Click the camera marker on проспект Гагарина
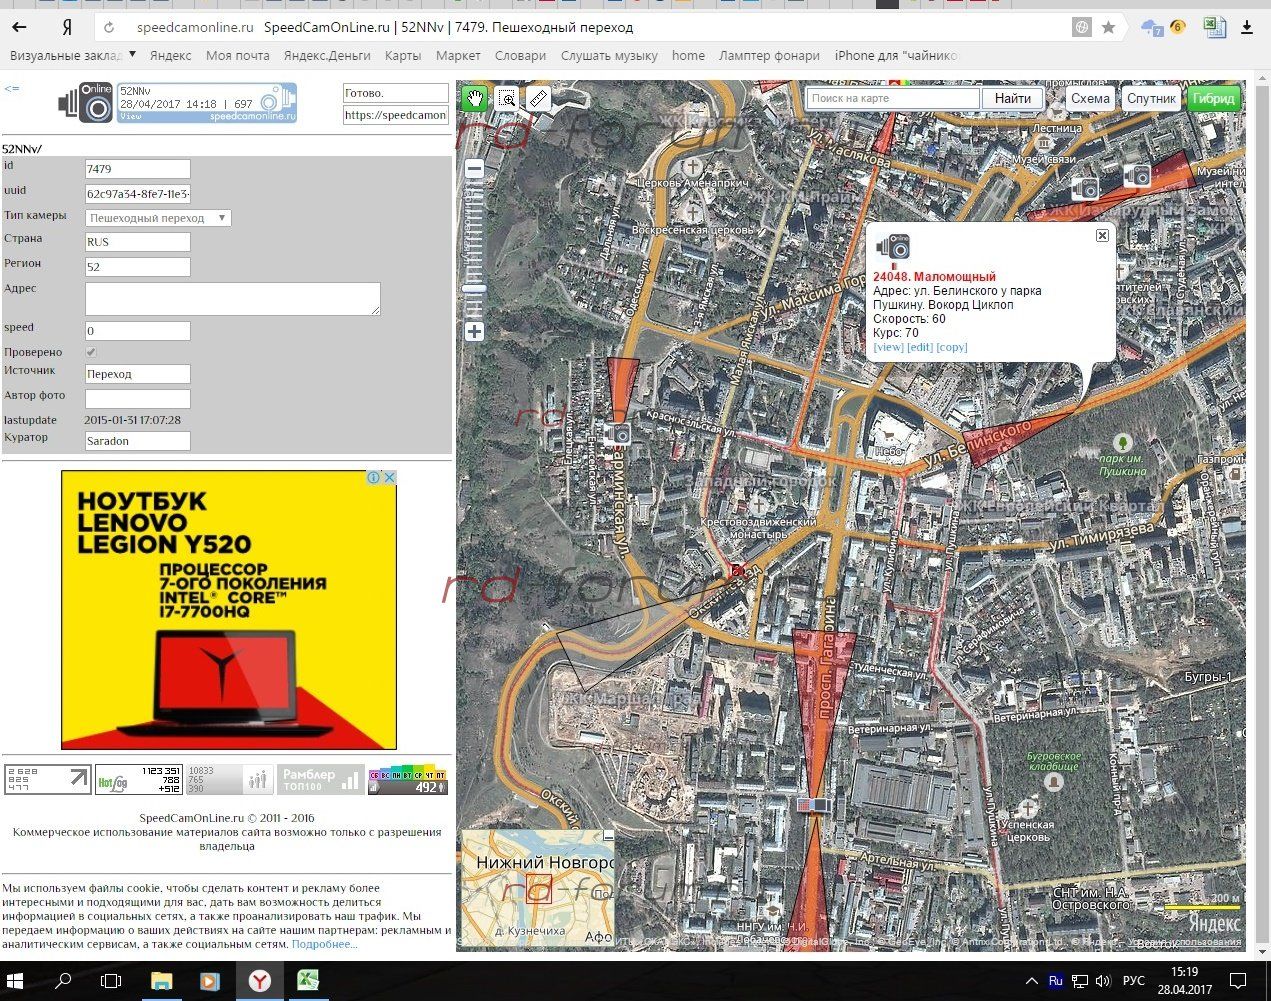 pyautogui.click(x=814, y=804)
